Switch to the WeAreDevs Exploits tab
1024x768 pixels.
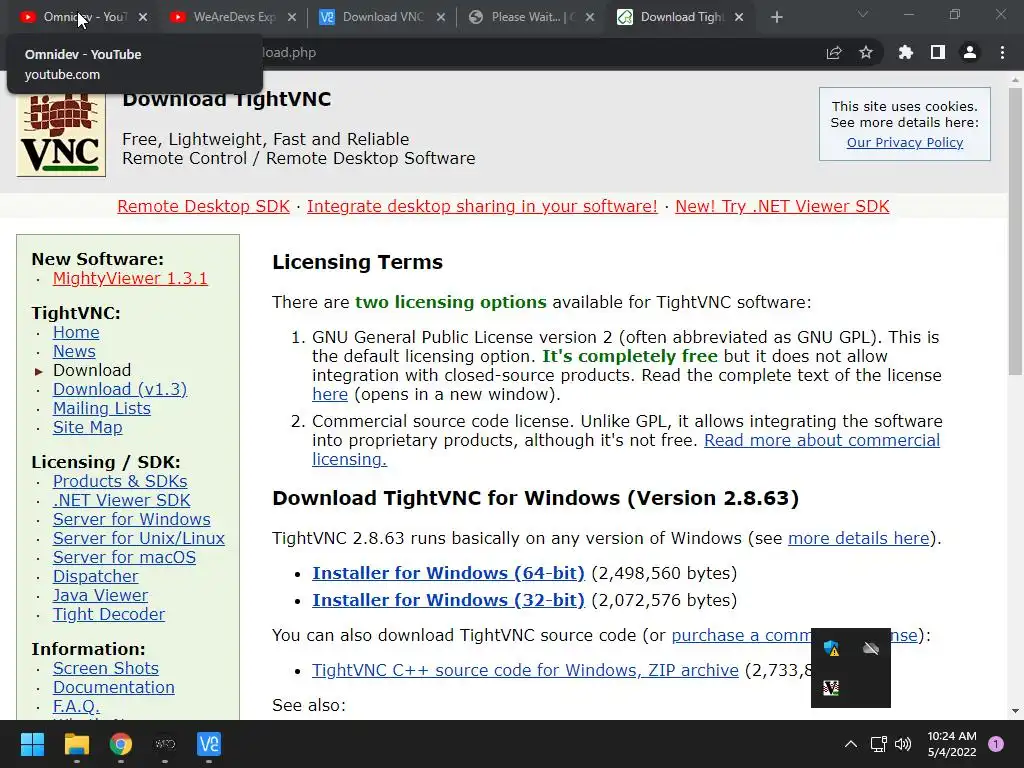(233, 17)
